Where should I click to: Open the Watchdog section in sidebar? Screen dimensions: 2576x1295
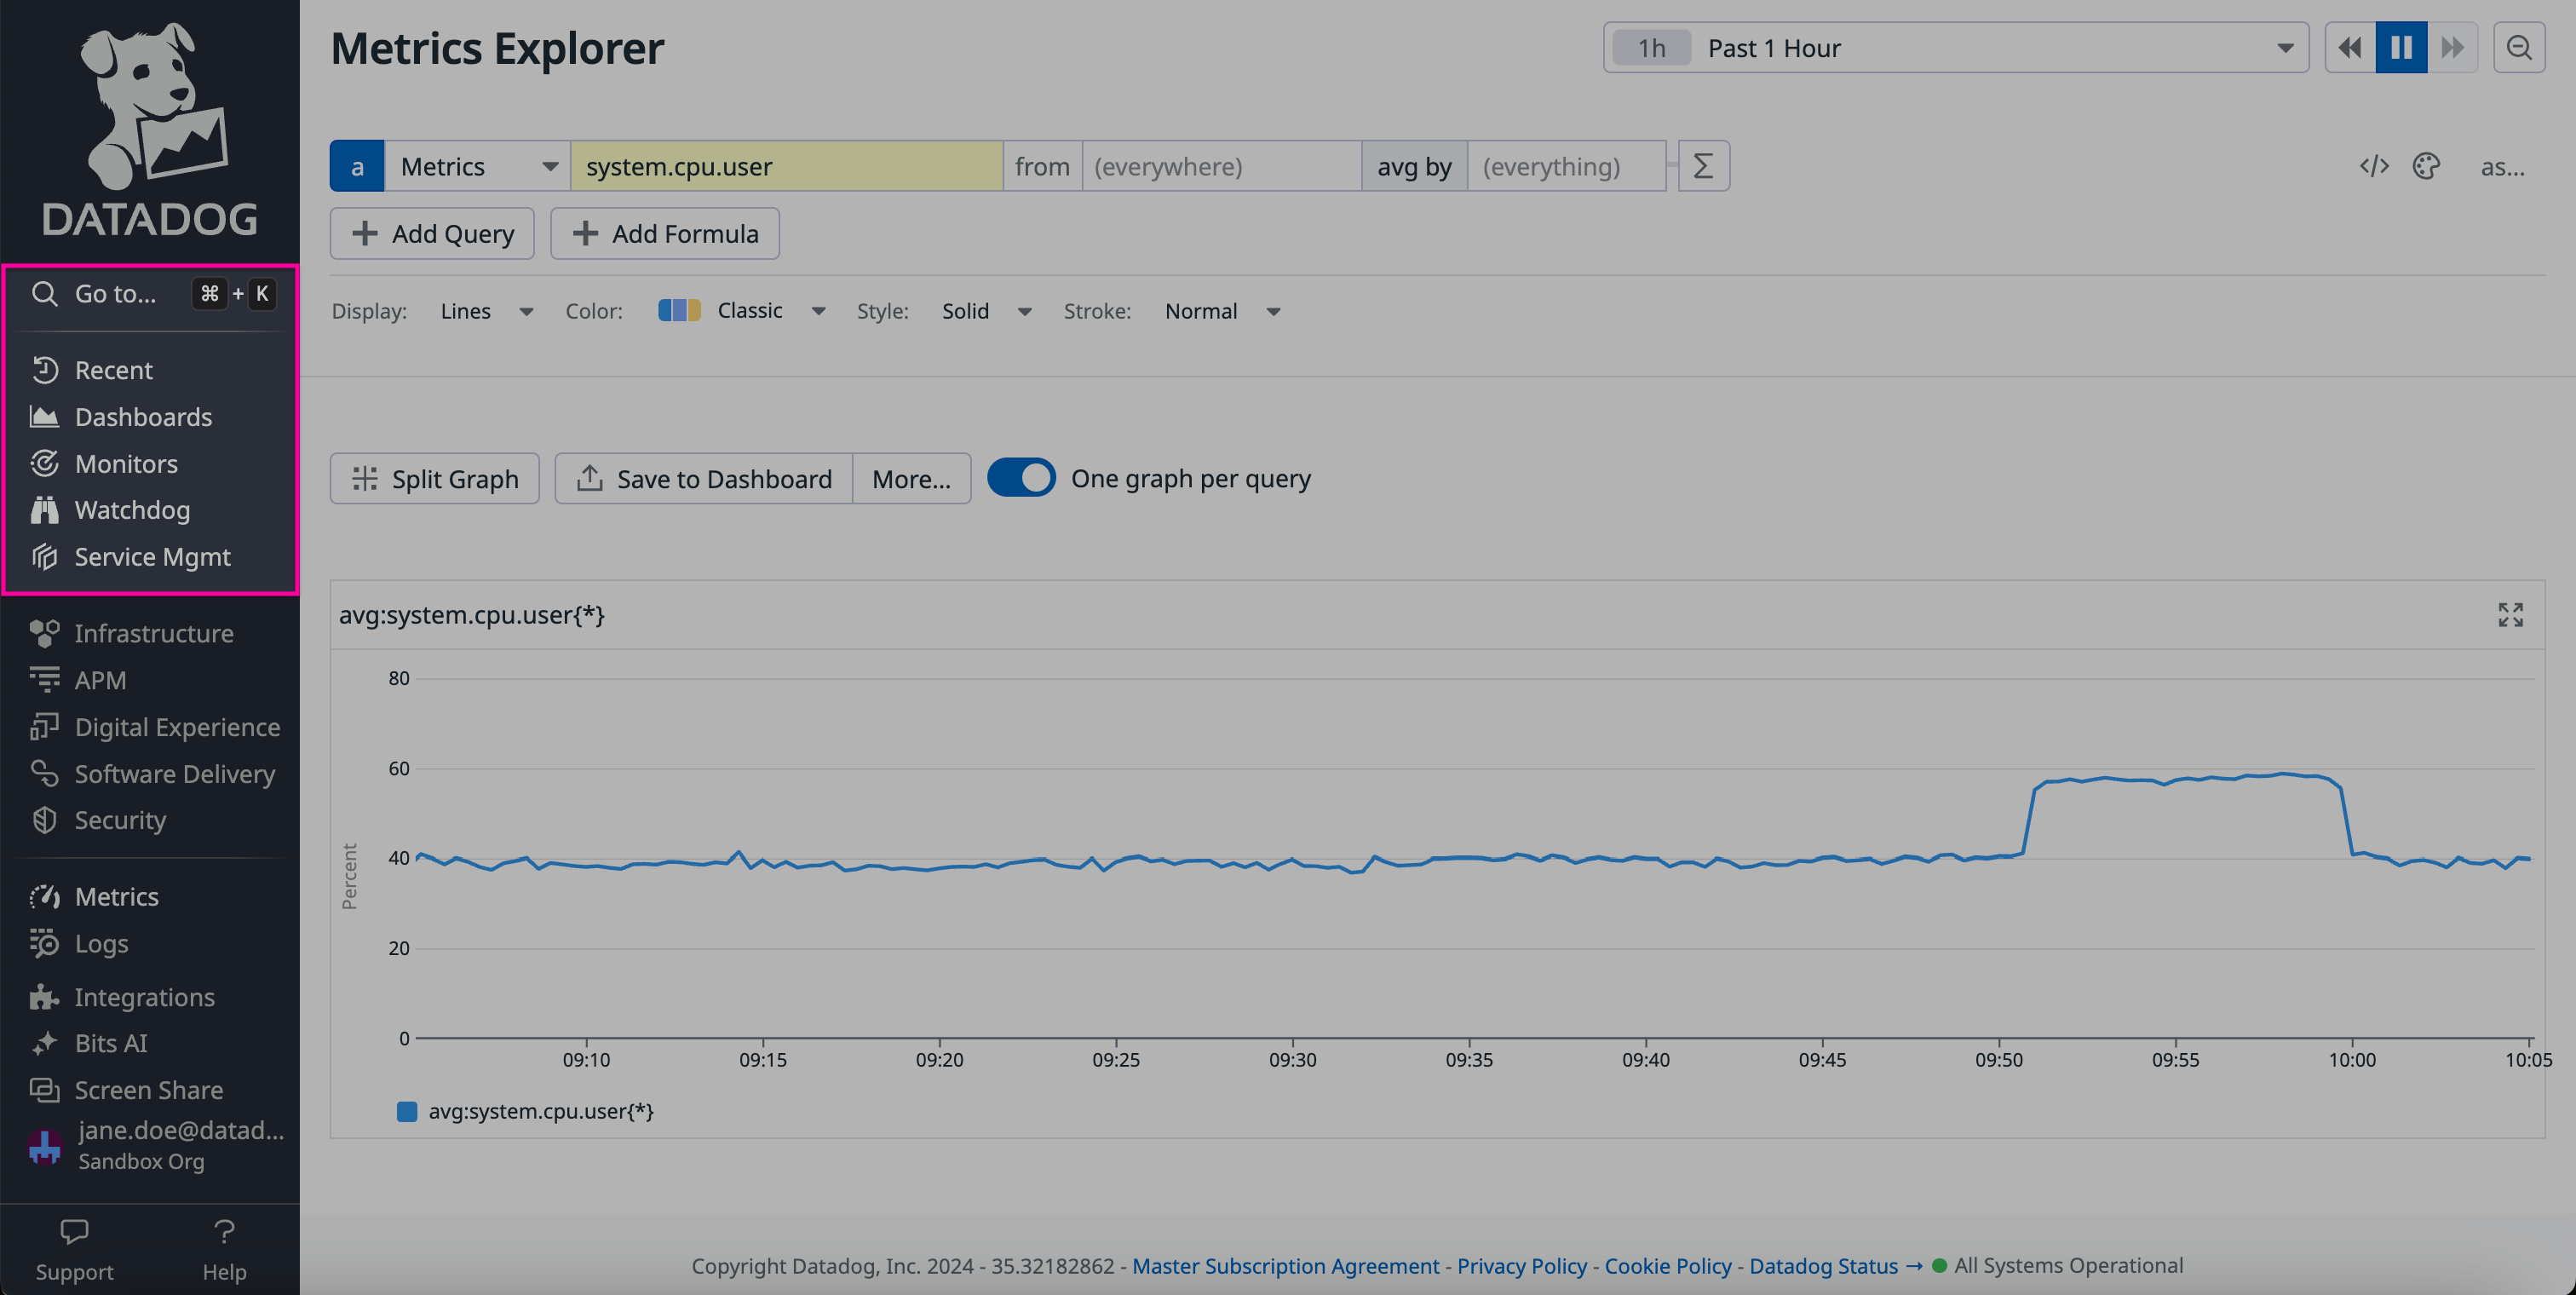(132, 510)
